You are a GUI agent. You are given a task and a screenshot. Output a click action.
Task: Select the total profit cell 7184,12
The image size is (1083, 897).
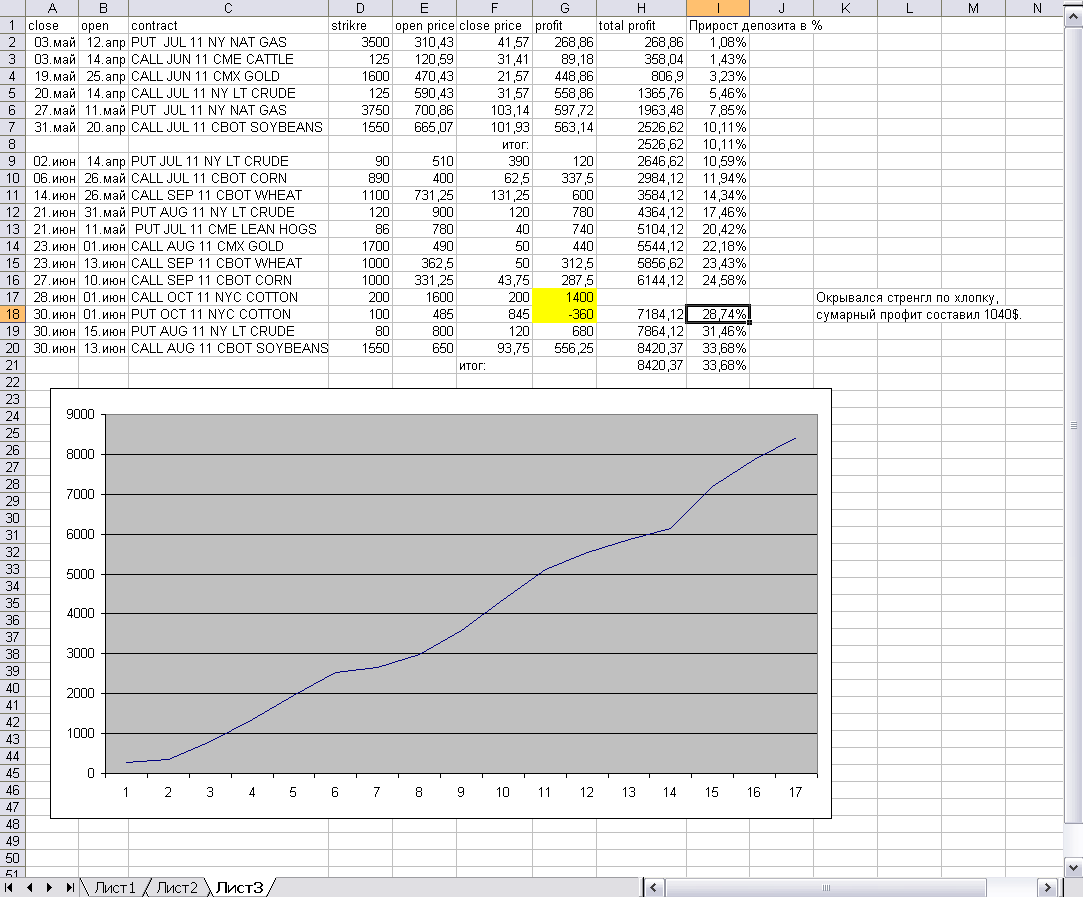tap(641, 314)
